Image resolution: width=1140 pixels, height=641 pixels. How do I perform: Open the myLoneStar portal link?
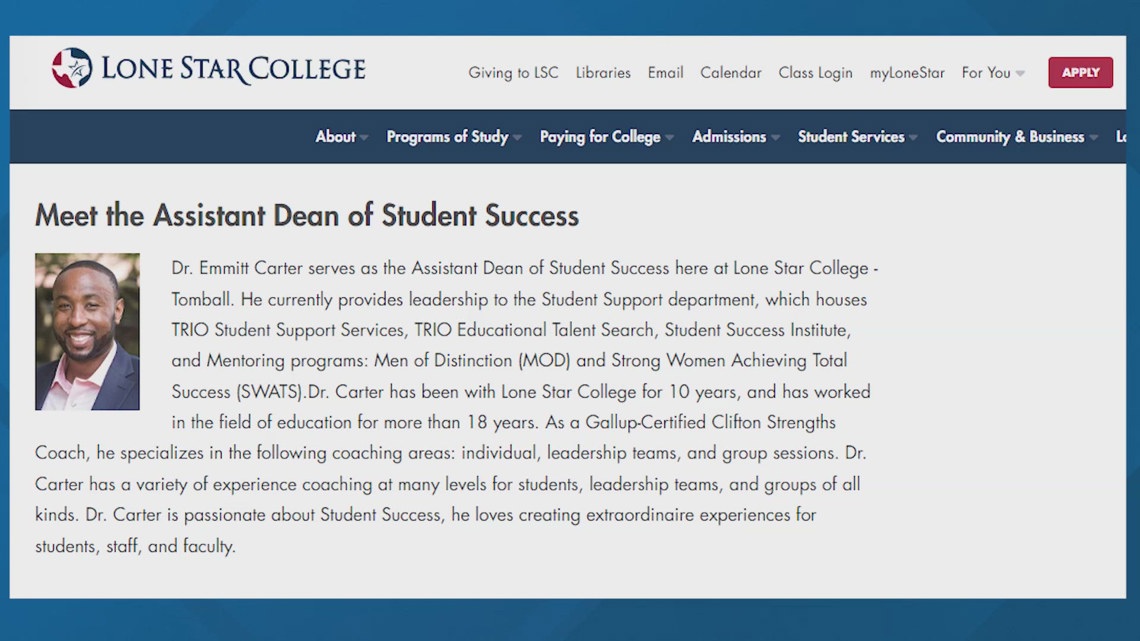tap(907, 73)
